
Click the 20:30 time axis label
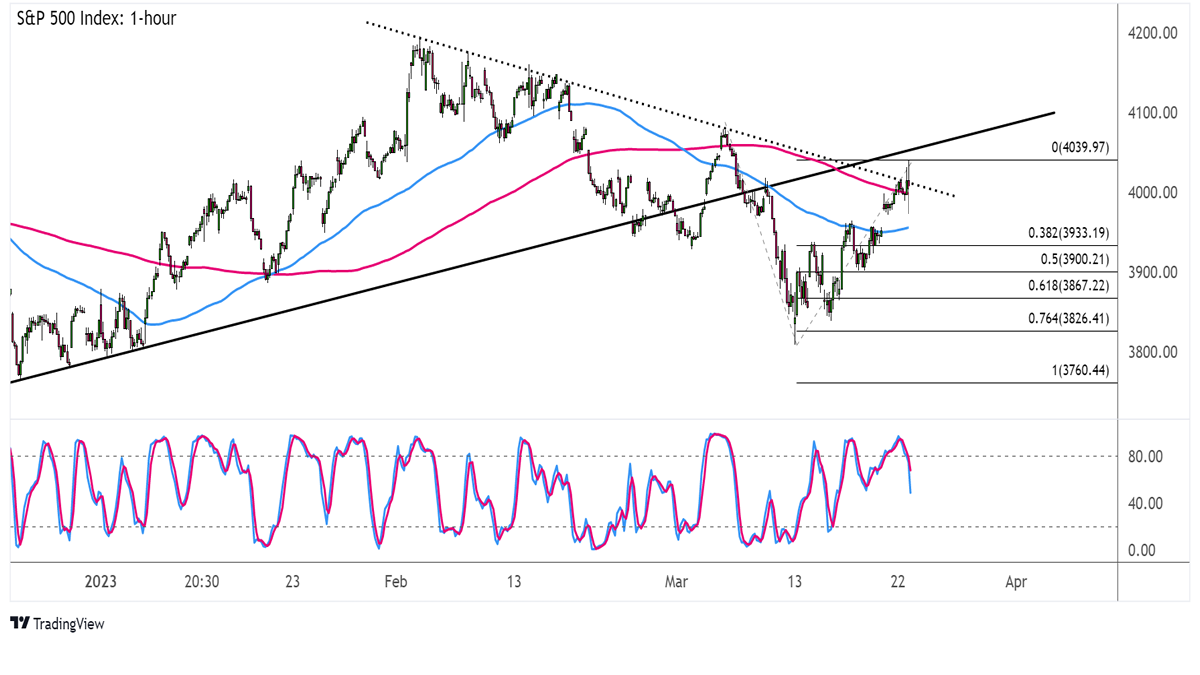[202, 581]
